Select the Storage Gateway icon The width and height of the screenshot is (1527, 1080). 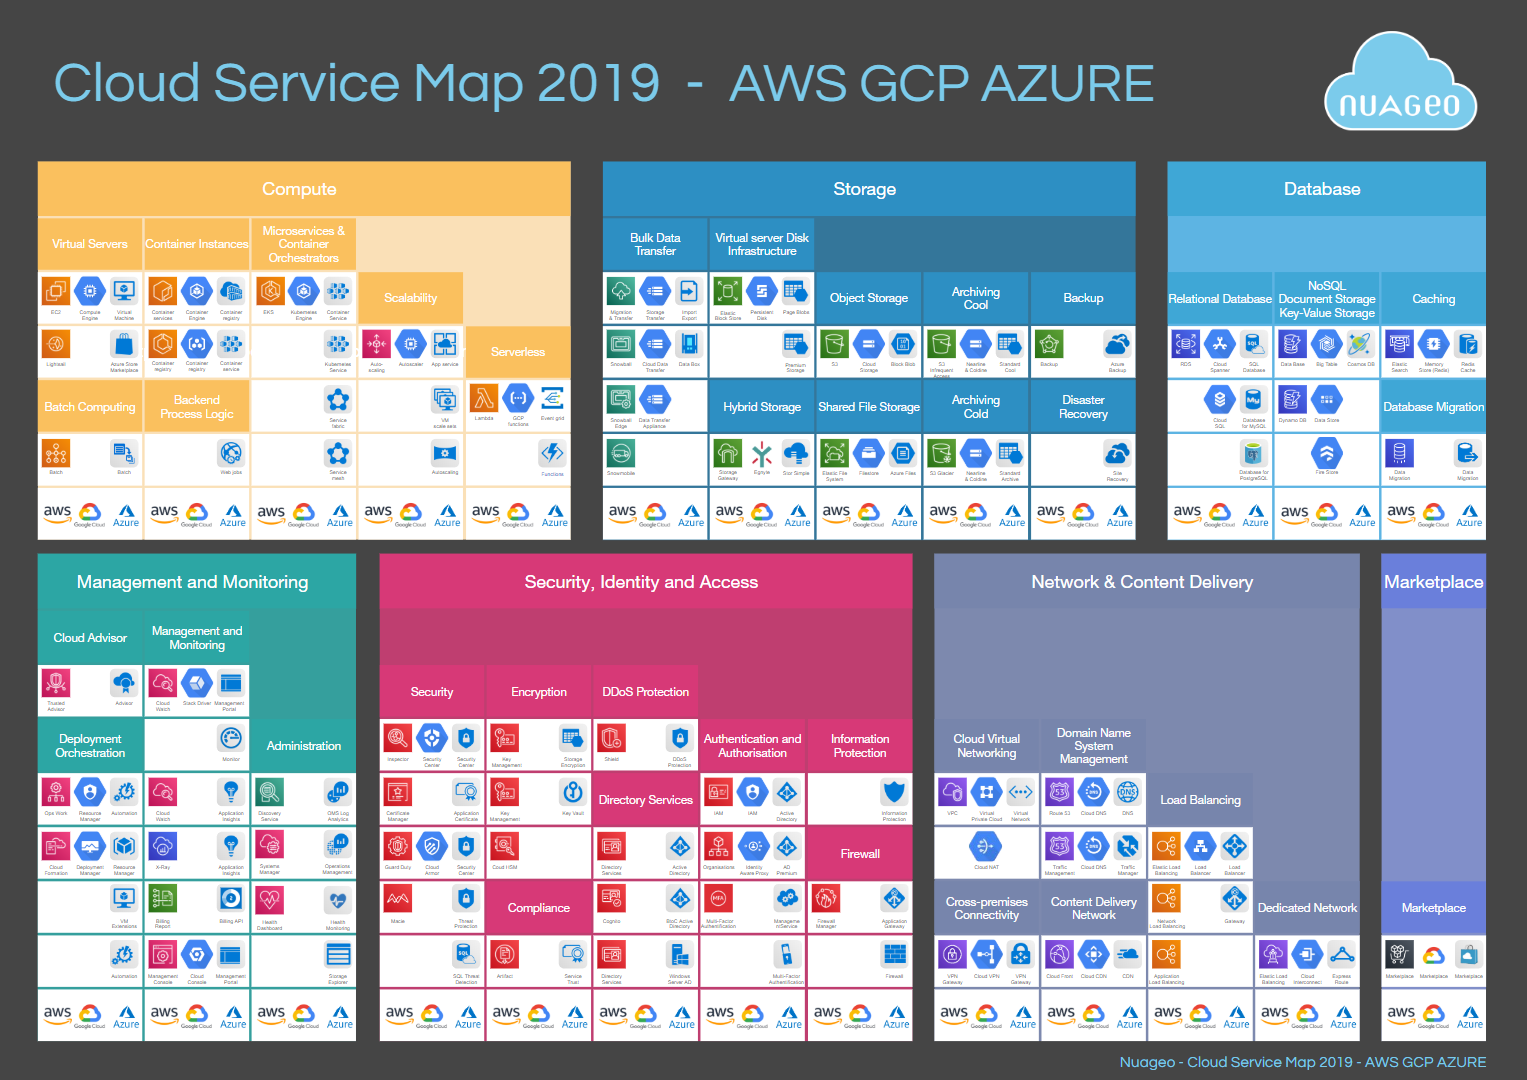(728, 453)
